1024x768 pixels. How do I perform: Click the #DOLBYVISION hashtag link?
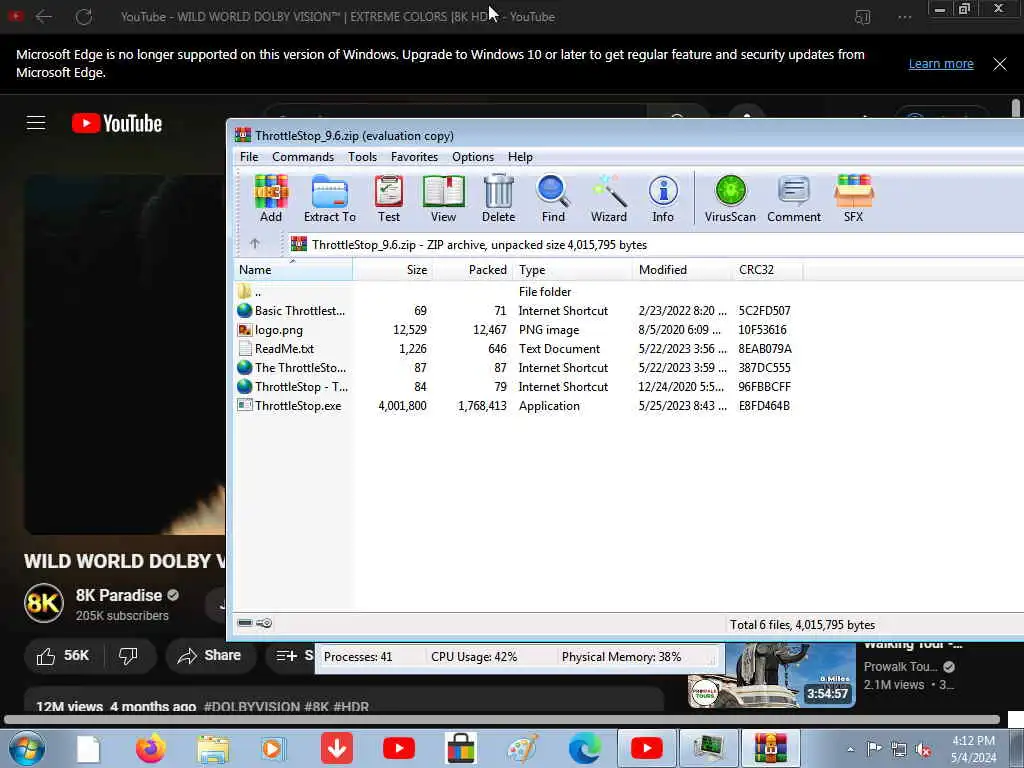pyautogui.click(x=252, y=707)
